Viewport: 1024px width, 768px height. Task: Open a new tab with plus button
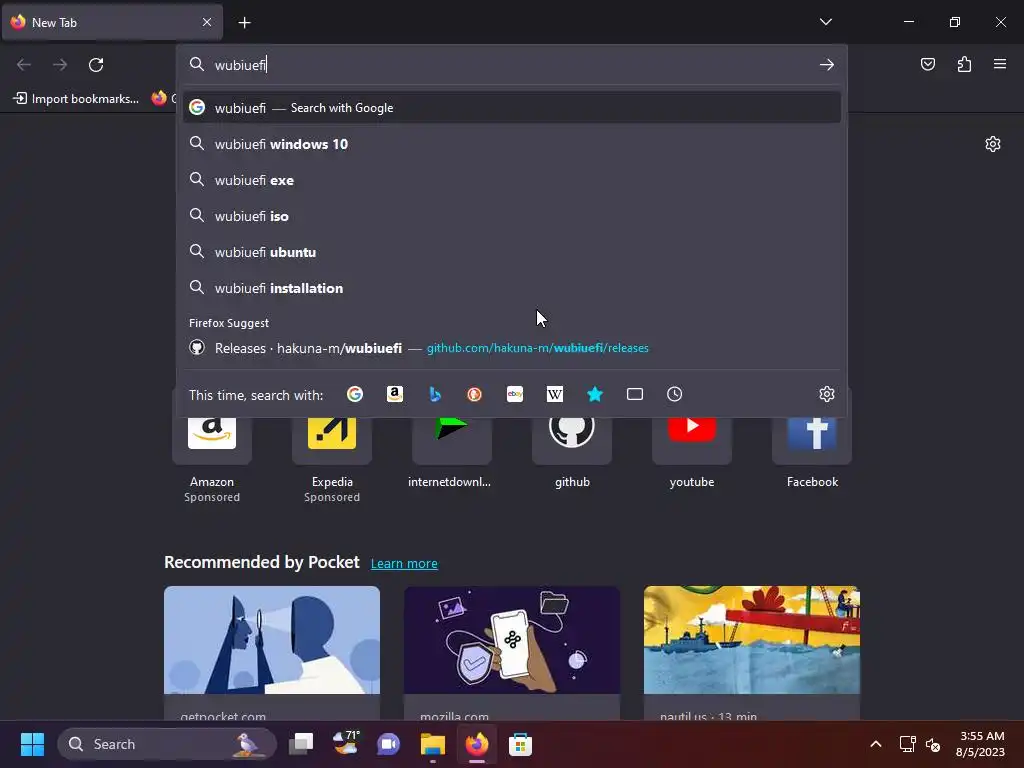click(244, 23)
